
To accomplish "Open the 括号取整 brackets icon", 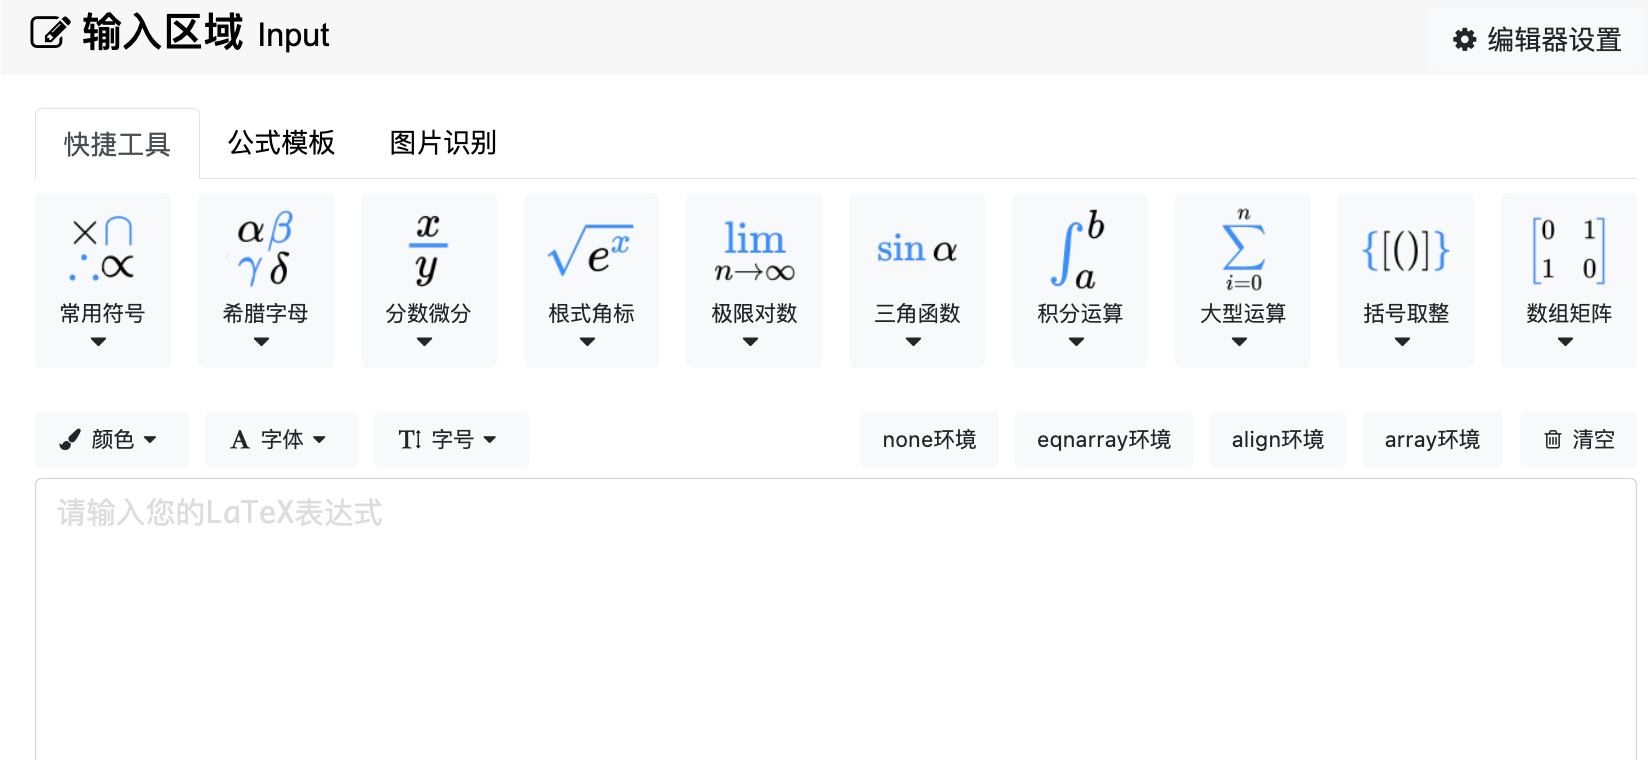I will (x=1405, y=250).
